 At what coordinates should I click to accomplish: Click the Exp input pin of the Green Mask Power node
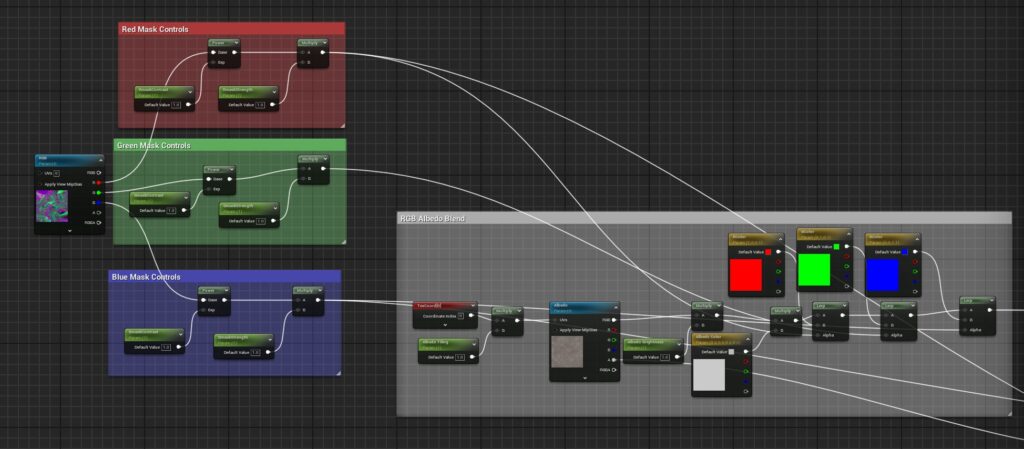209,189
